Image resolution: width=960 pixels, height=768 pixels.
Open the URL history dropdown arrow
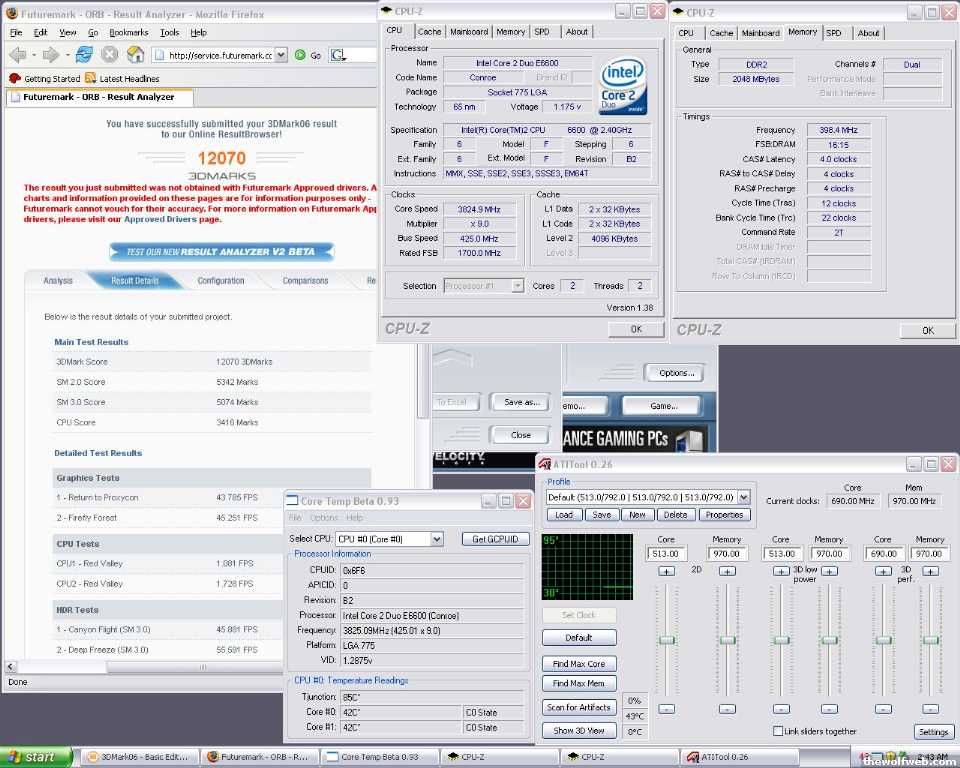tap(281, 55)
